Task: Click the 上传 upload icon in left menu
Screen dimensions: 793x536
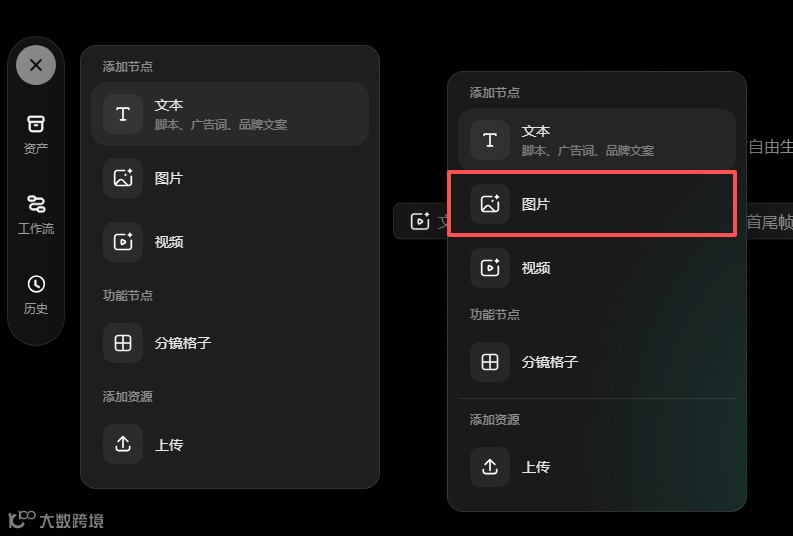Action: [x=123, y=444]
